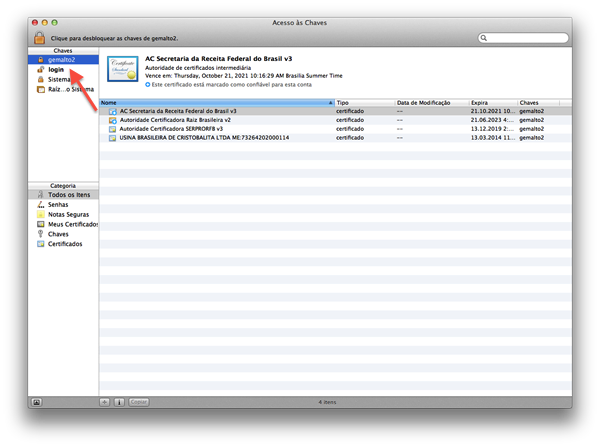Select Autoridade Certificadora Raiz Brasileira v2 row
Screen dimensions: 600x447
click(x=336, y=120)
